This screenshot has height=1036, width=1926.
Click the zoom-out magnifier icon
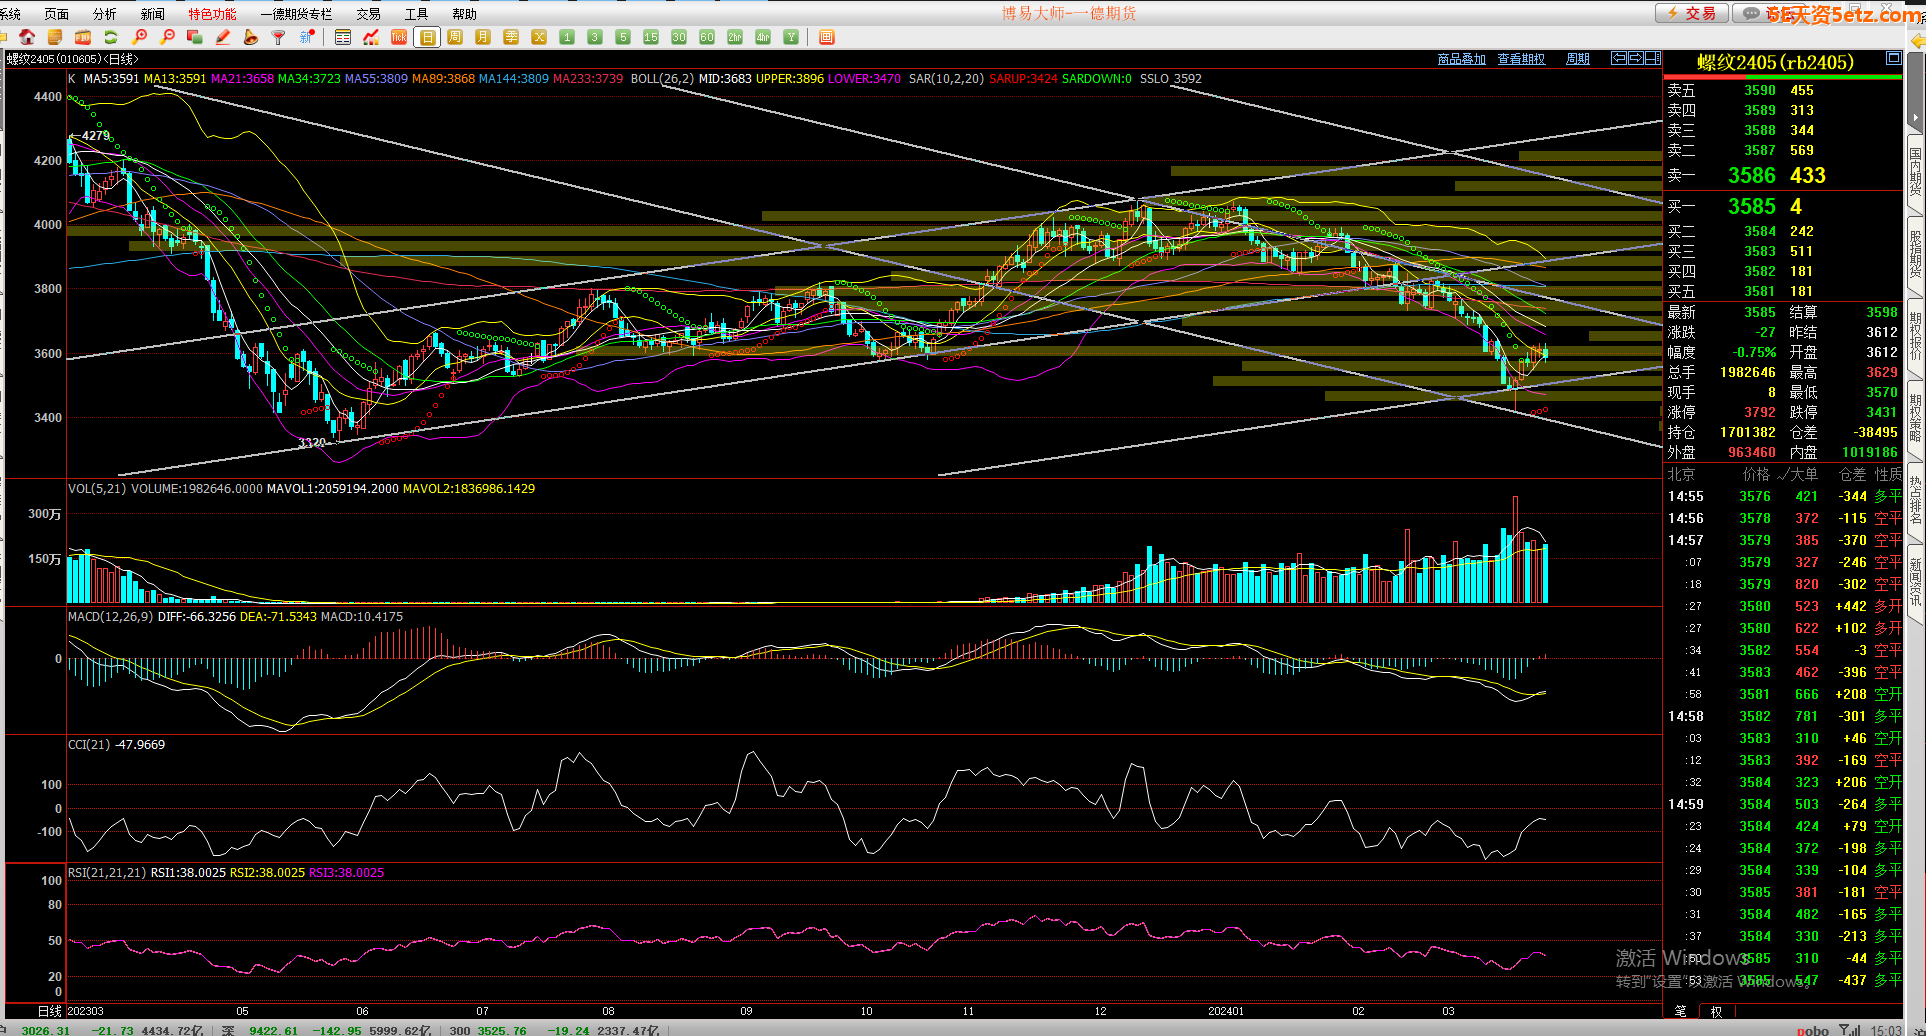click(167, 37)
